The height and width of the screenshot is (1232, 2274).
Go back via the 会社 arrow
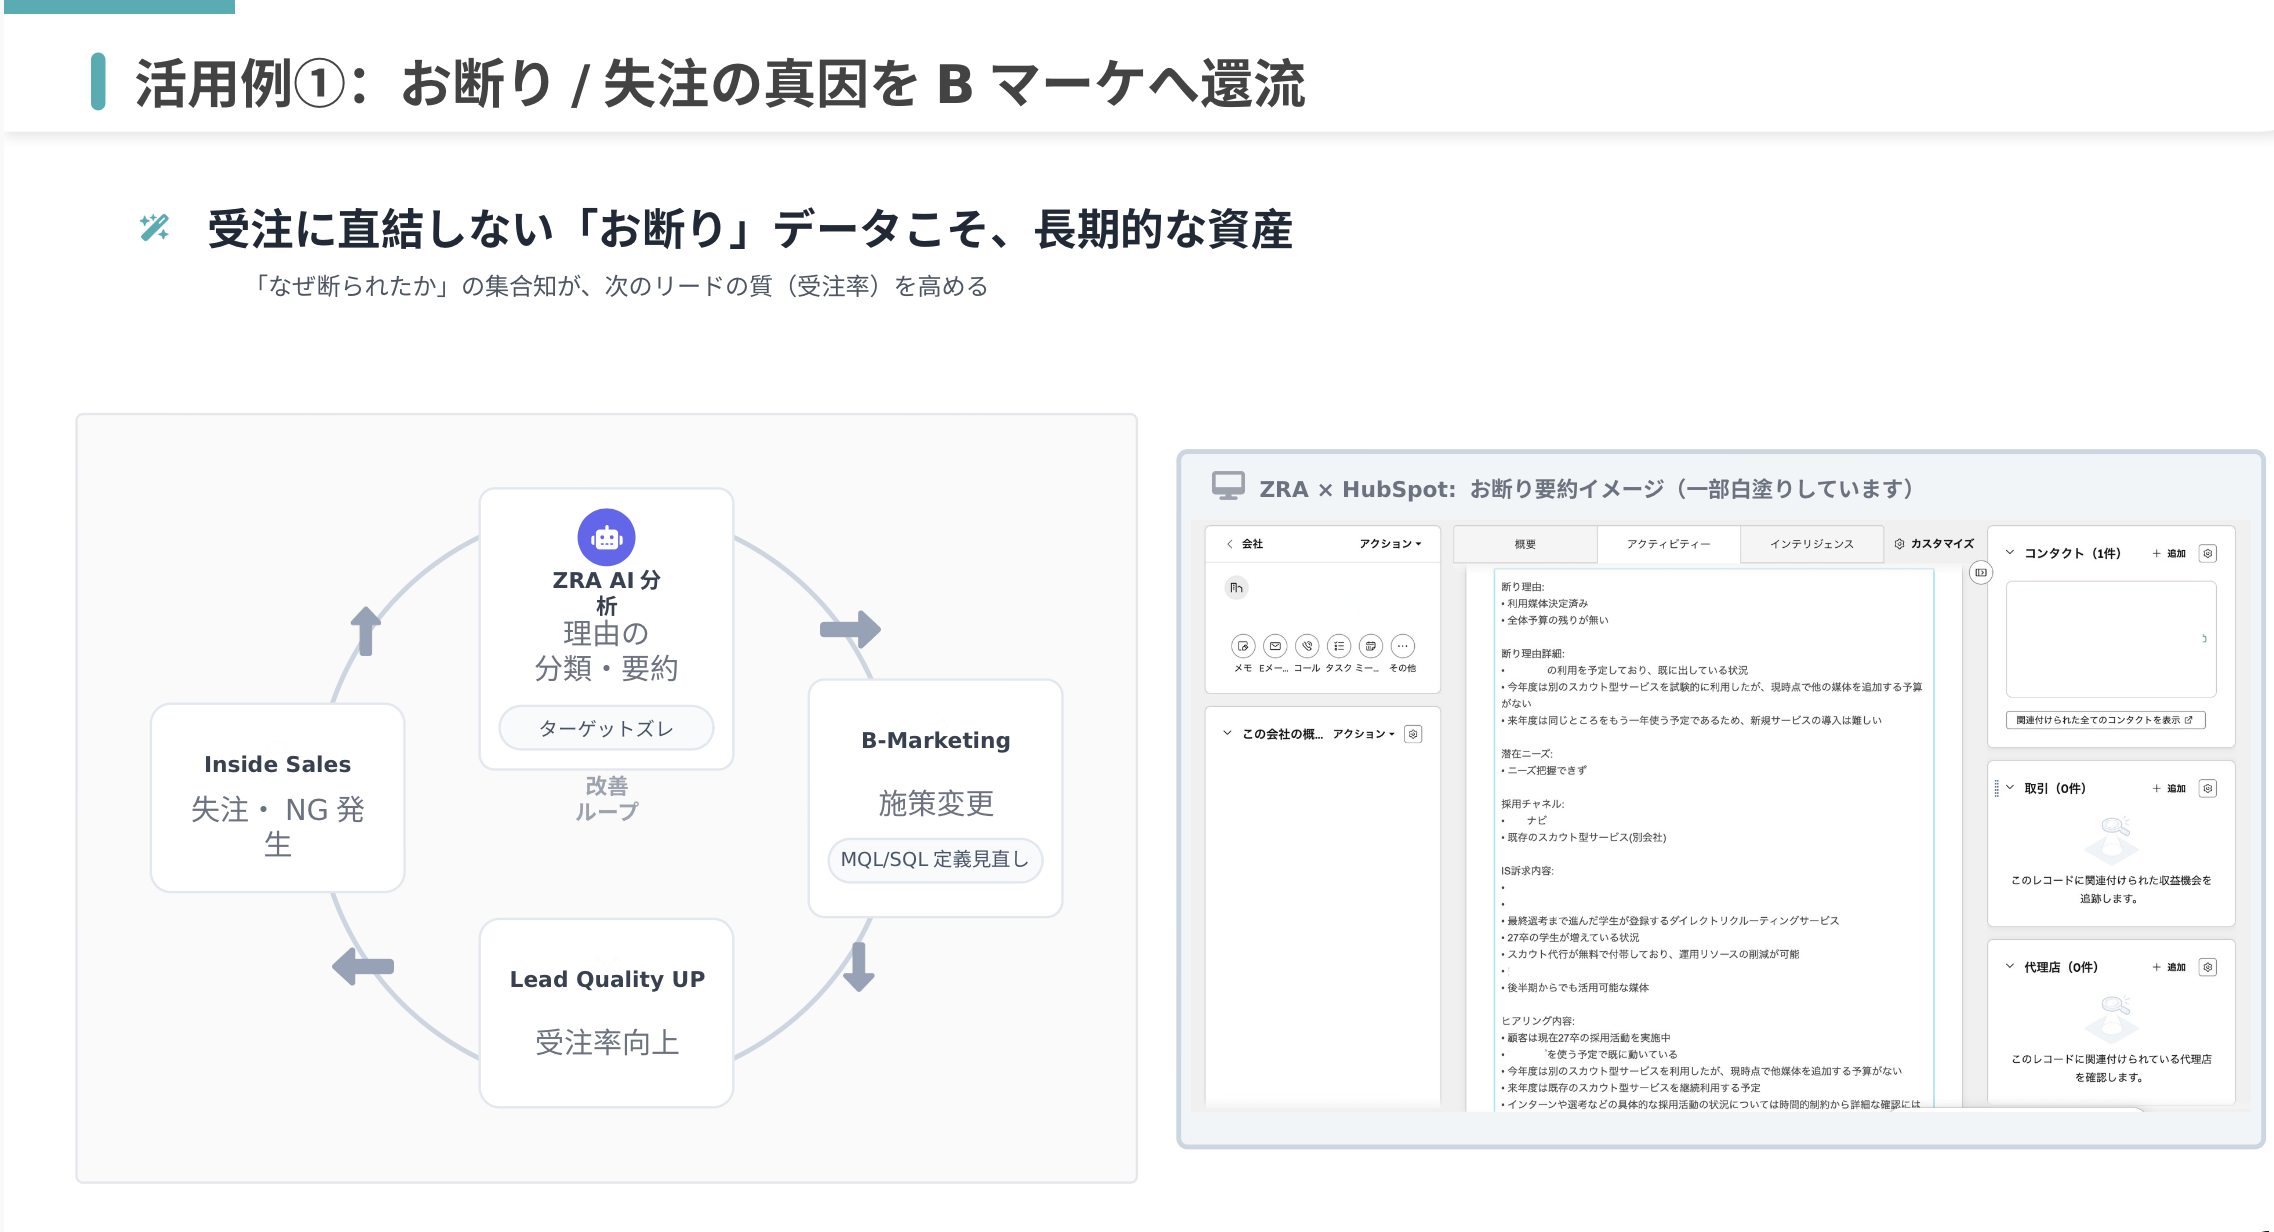[1230, 544]
